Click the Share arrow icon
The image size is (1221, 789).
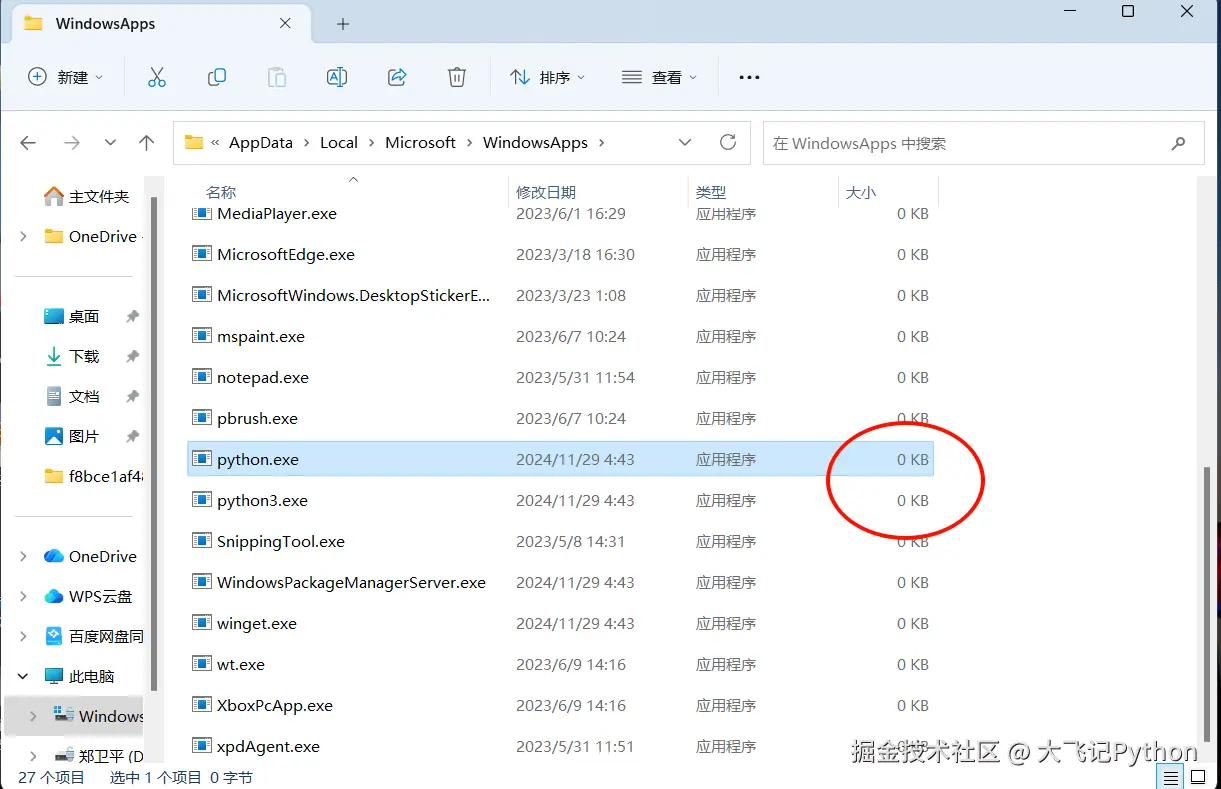pyautogui.click(x=397, y=77)
